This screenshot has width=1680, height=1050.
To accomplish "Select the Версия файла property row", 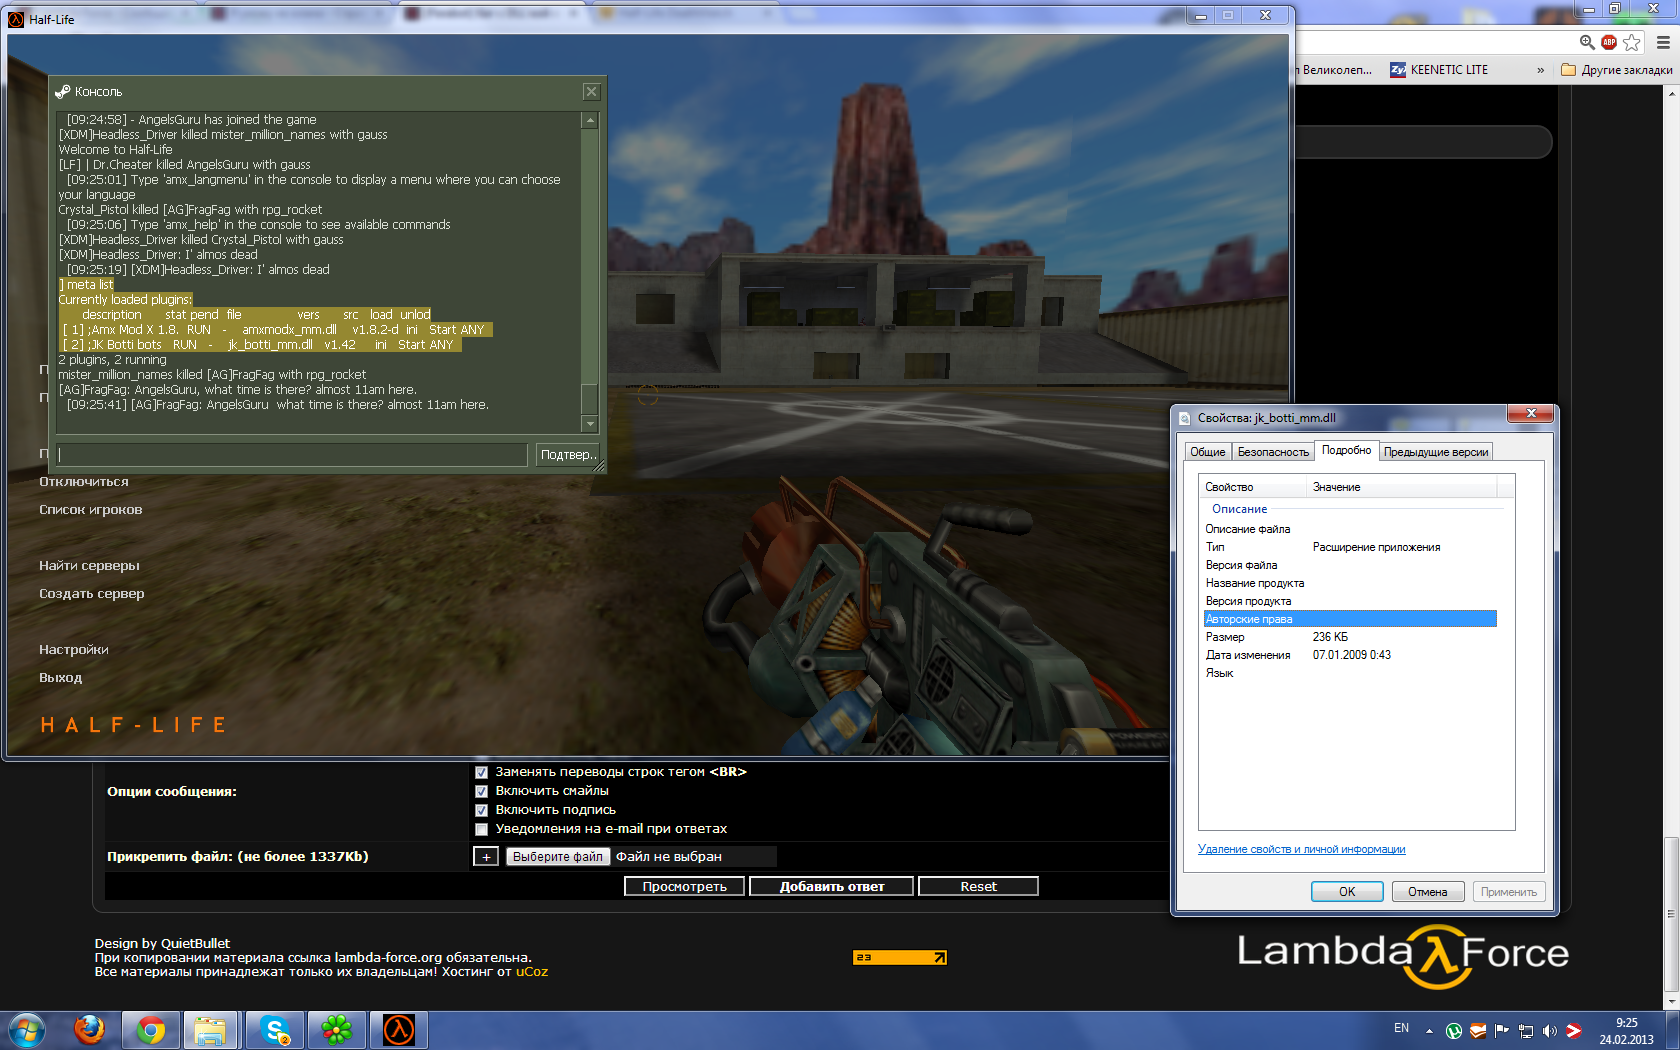I will click(1350, 565).
